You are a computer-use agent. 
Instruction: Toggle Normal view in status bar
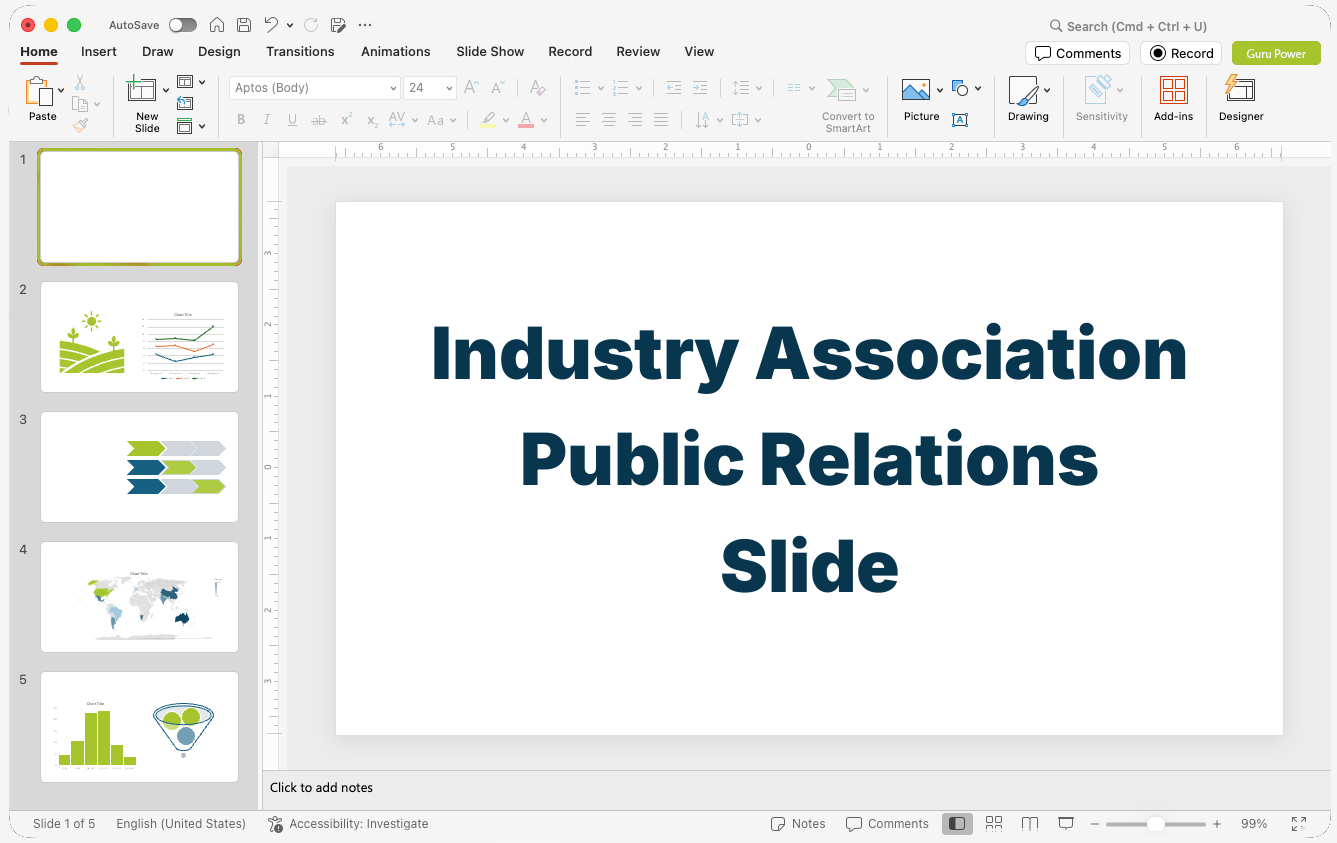(957, 824)
